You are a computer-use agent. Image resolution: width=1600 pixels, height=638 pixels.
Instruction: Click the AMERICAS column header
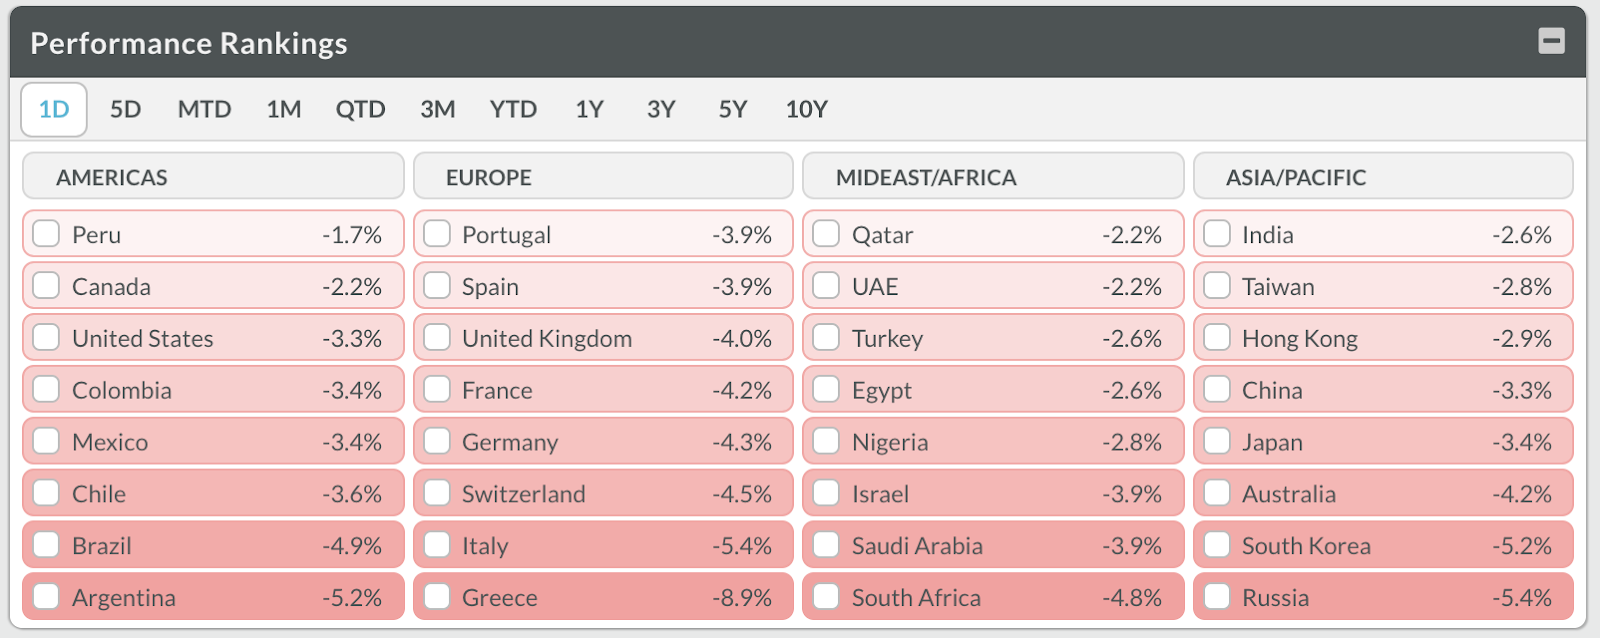213,177
